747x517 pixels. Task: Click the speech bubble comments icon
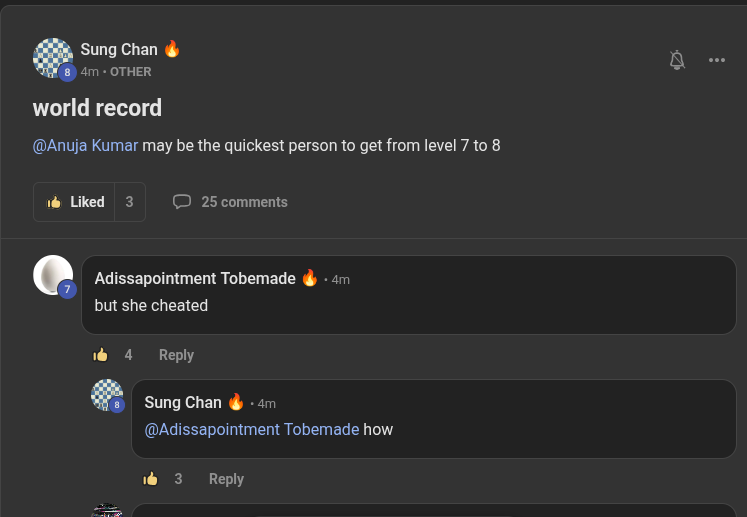[182, 202]
